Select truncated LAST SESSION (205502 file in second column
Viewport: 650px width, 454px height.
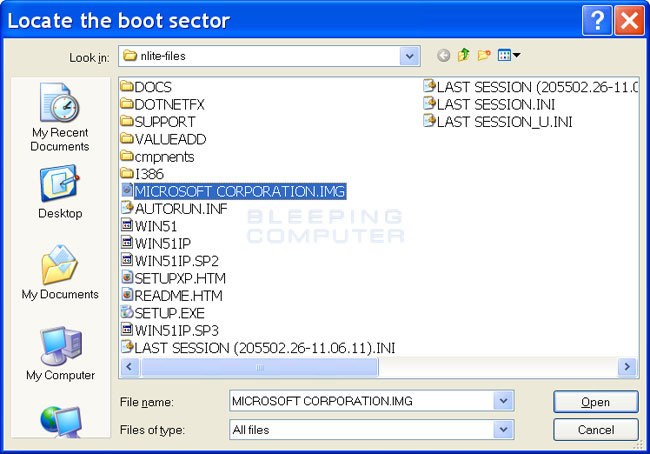[530, 87]
